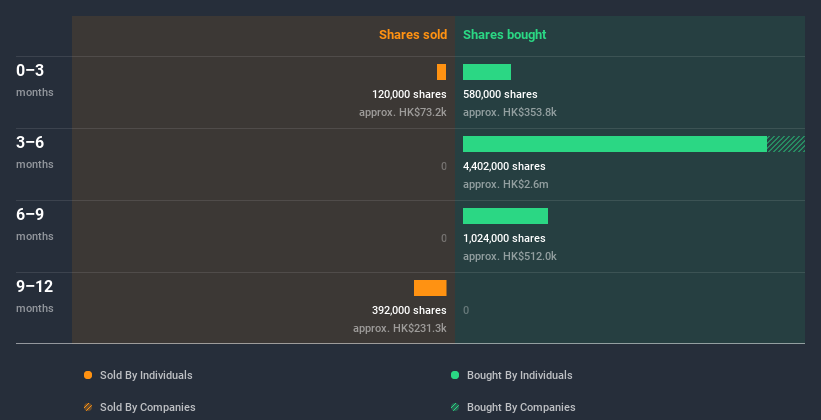Click the solid green 3–6 months bought bar
The height and width of the screenshot is (420, 821).
(615, 144)
